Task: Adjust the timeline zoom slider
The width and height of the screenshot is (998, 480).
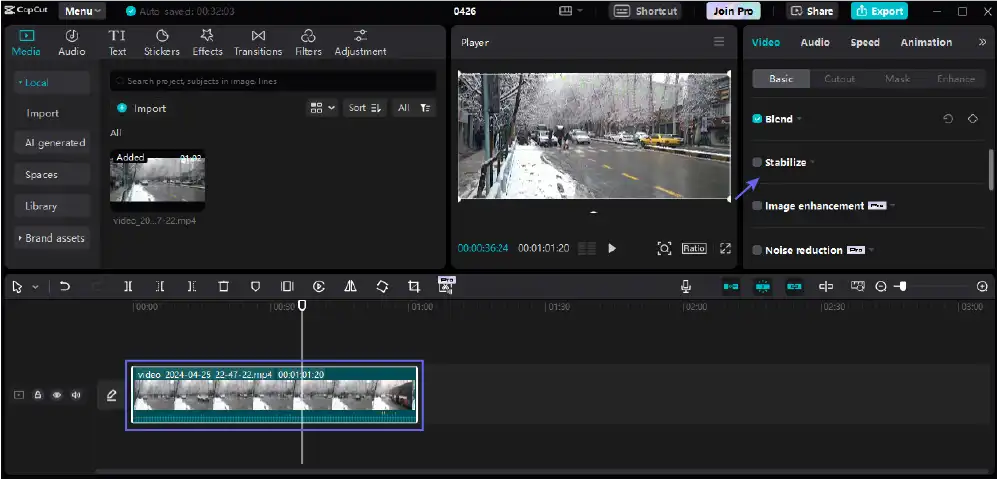Action: [902, 287]
